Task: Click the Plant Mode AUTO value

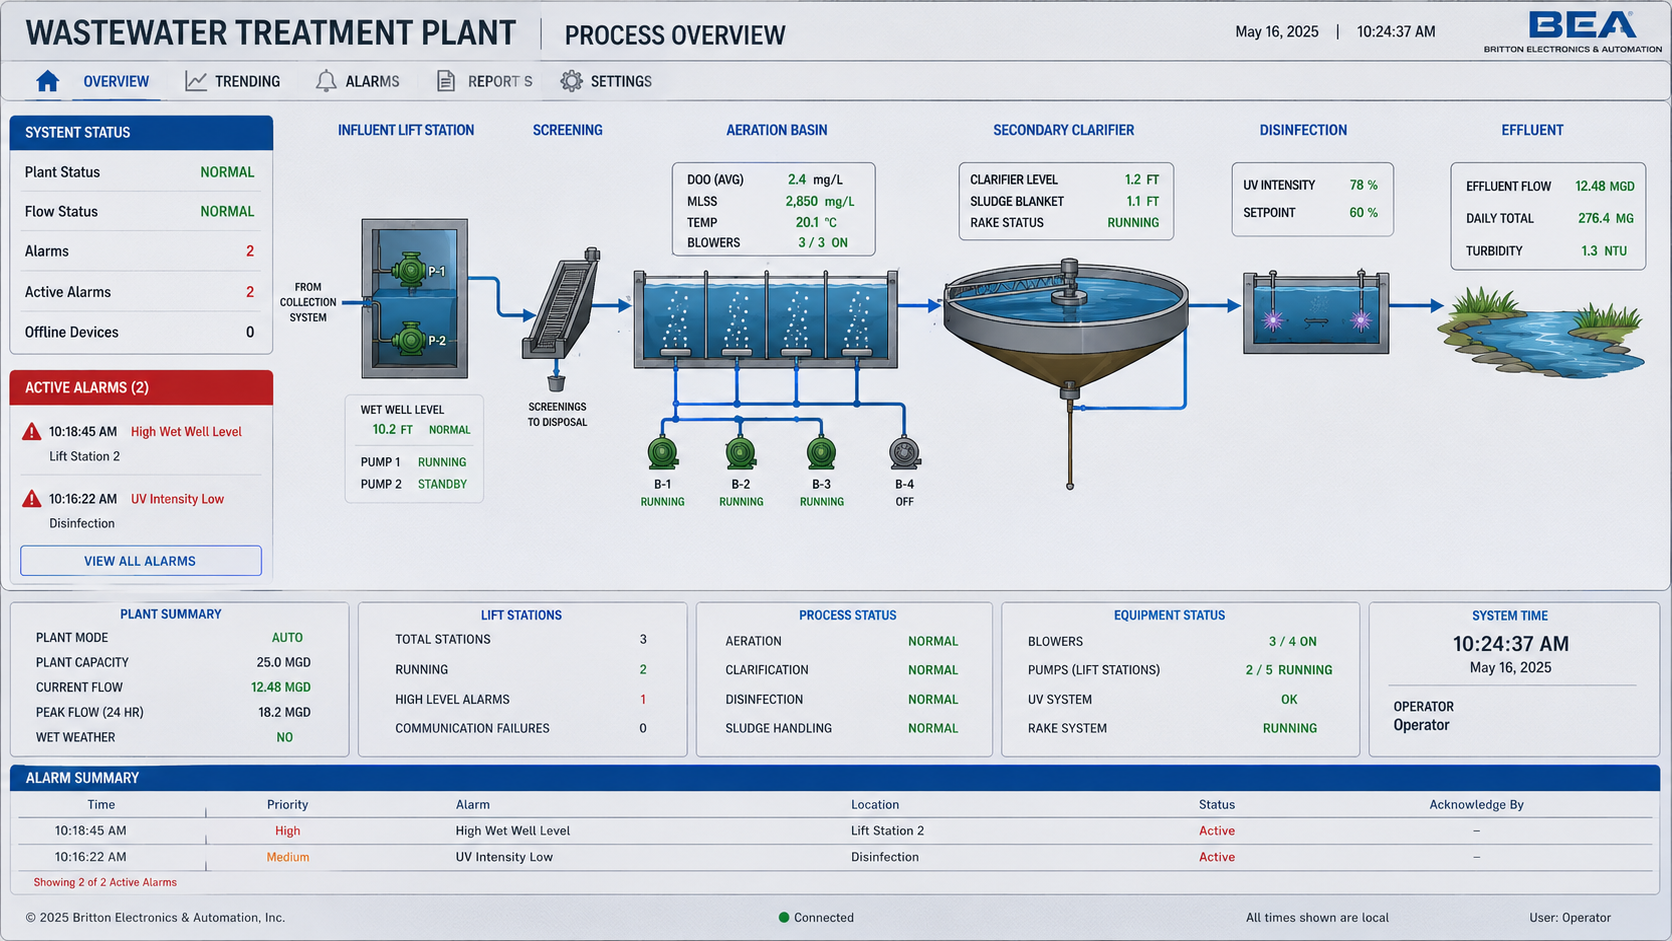Action: tap(287, 637)
